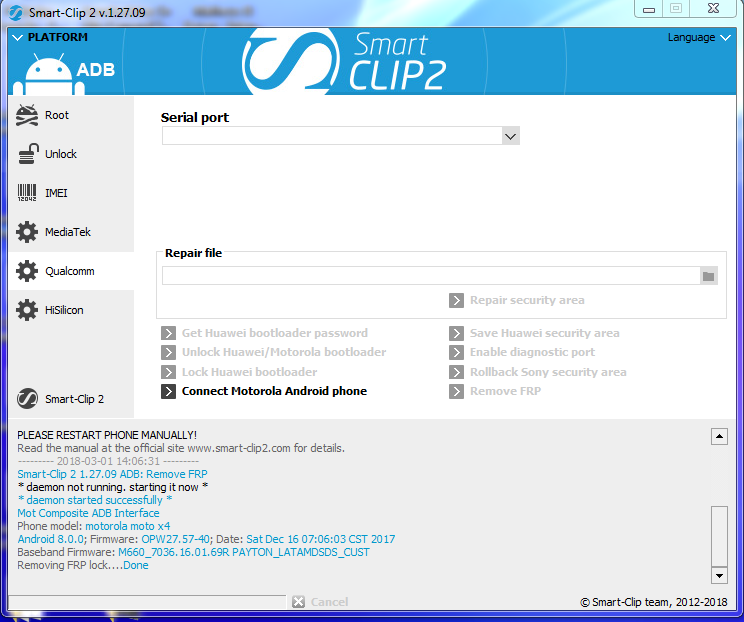
Task: Click Unlock Huawei/Motorola bootloader text
Action: (284, 352)
